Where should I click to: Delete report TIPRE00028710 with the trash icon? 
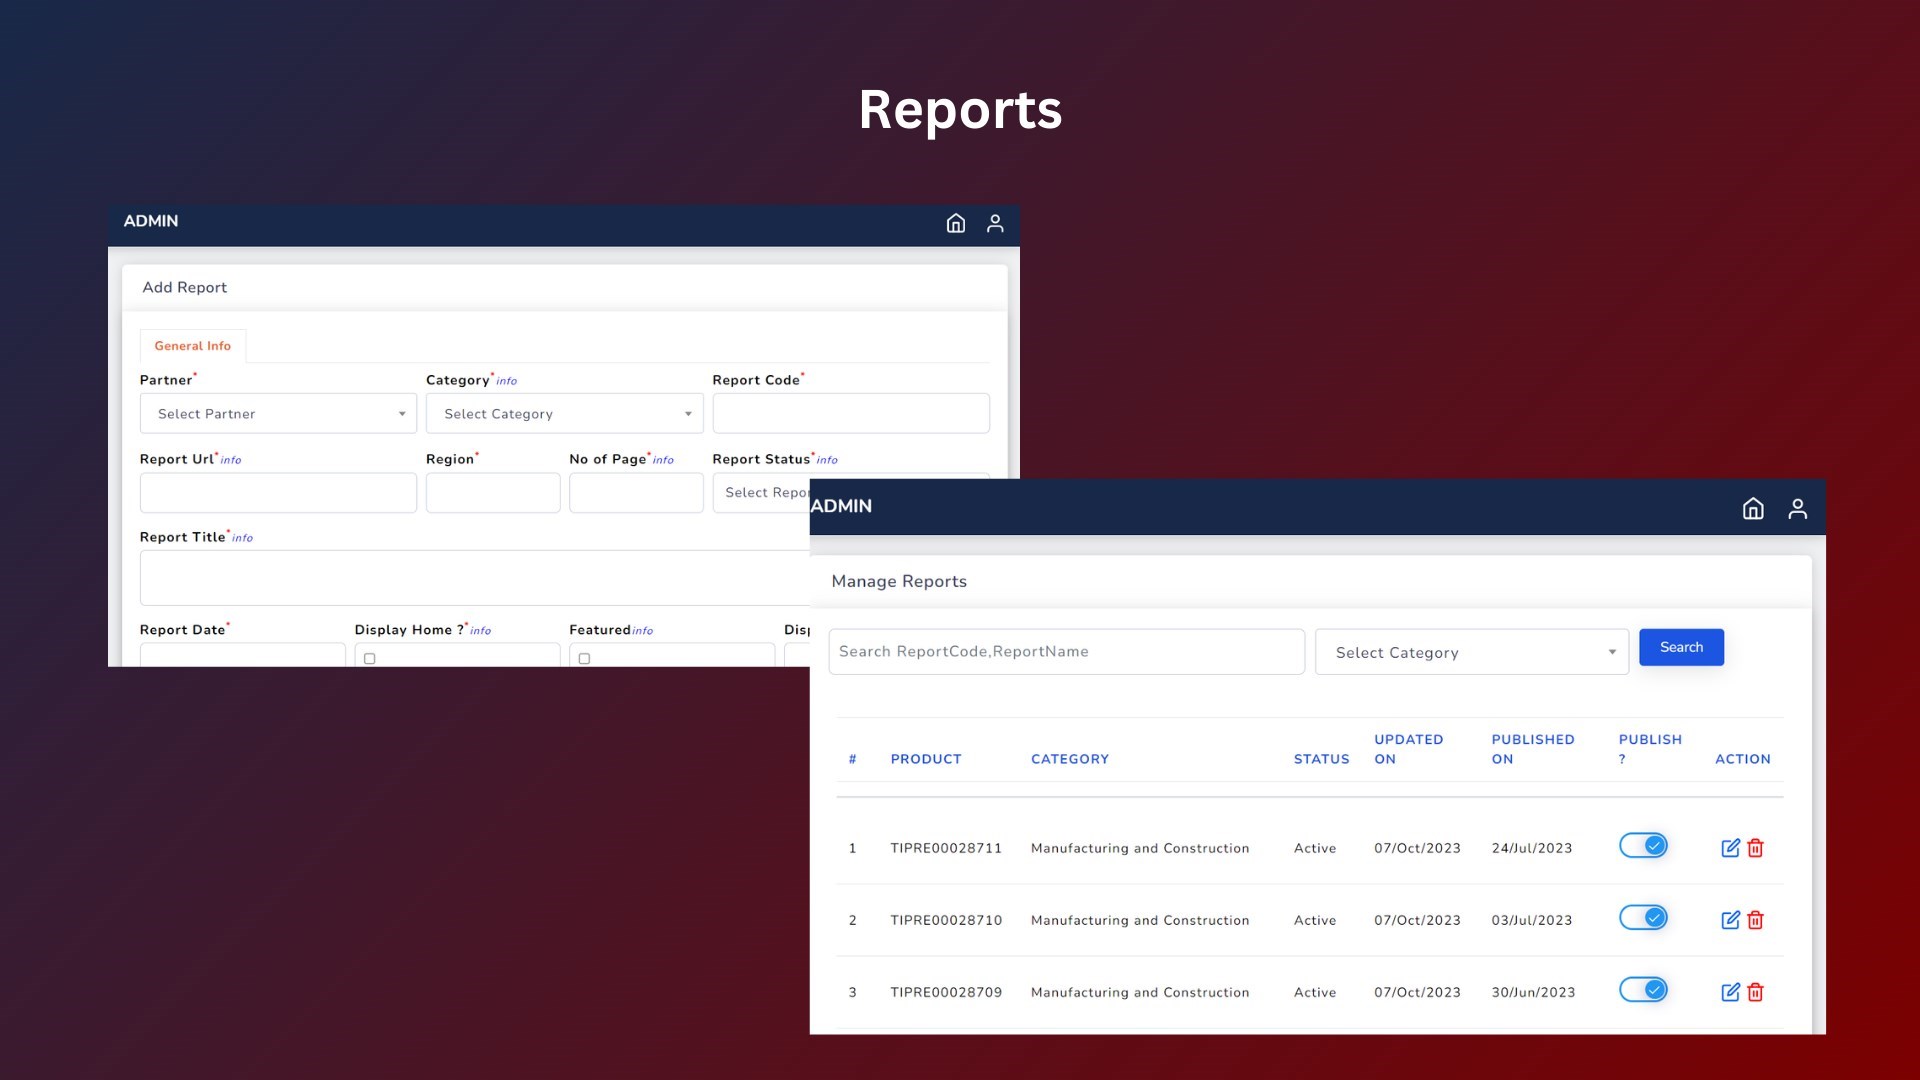[1756, 920]
